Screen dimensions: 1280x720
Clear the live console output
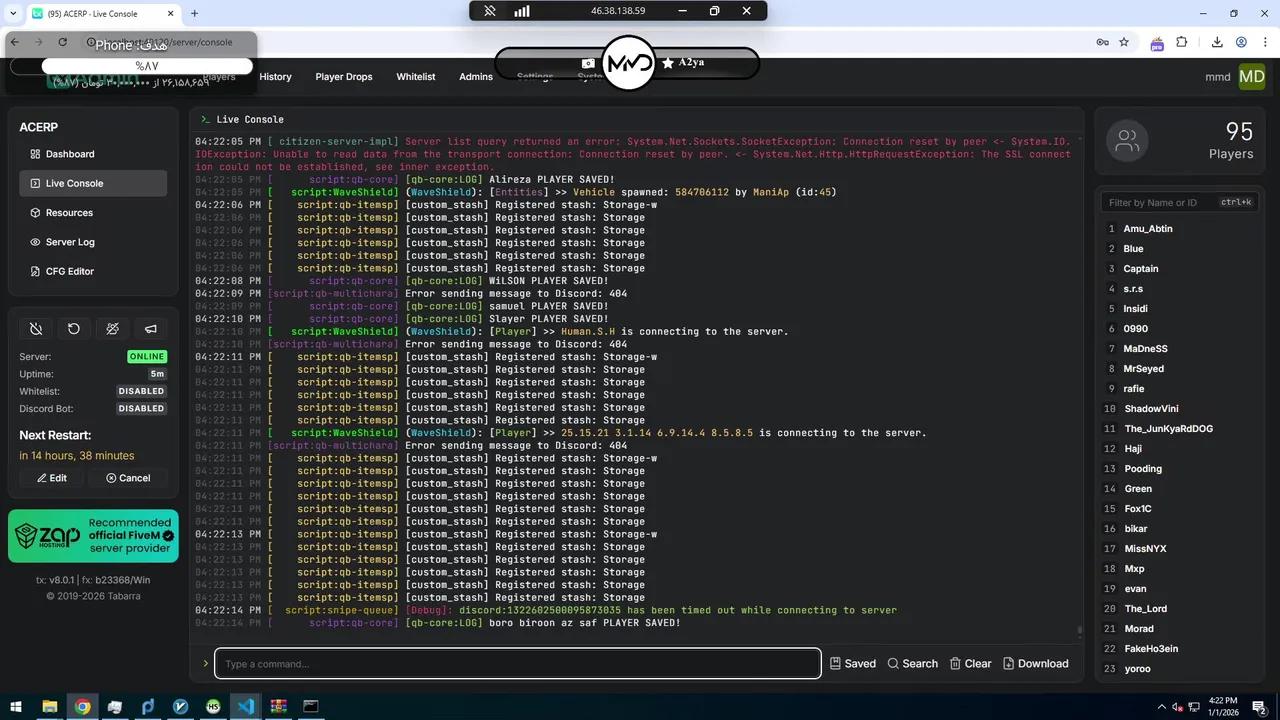(x=970, y=664)
